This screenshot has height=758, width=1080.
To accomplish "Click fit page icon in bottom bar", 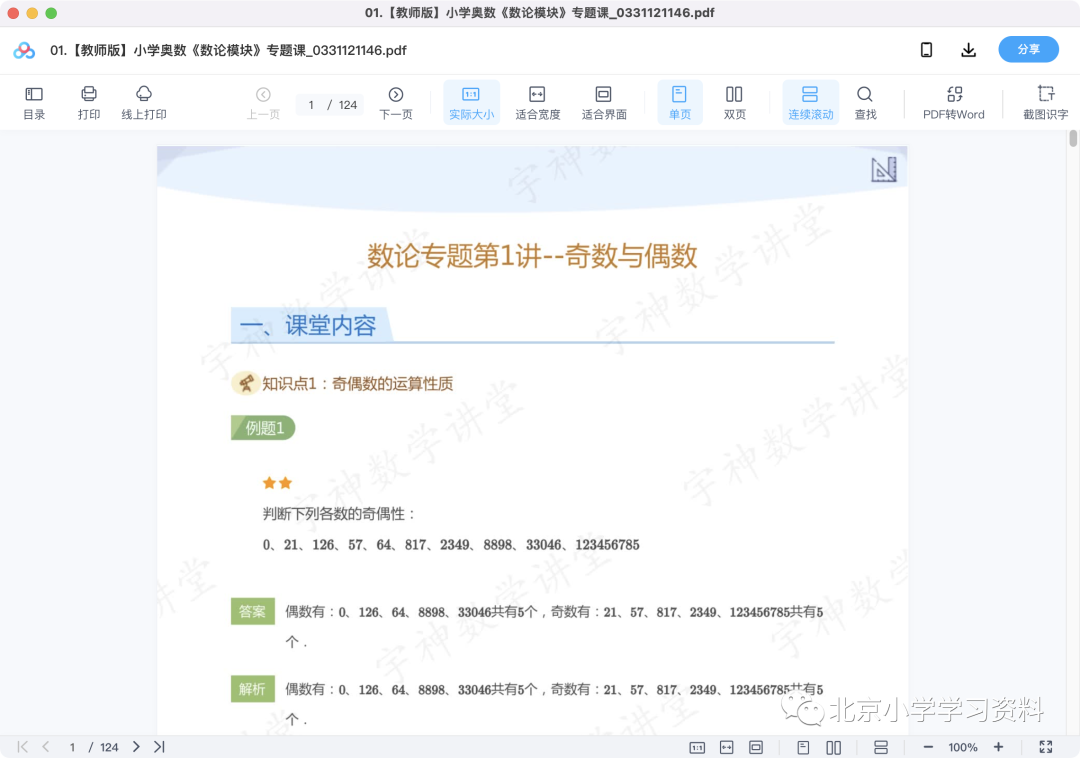I will 756,748.
